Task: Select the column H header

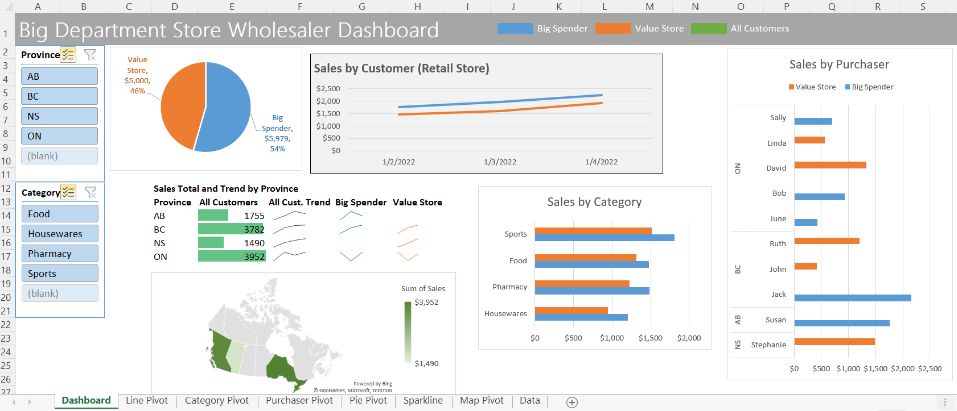Action: tap(417, 7)
